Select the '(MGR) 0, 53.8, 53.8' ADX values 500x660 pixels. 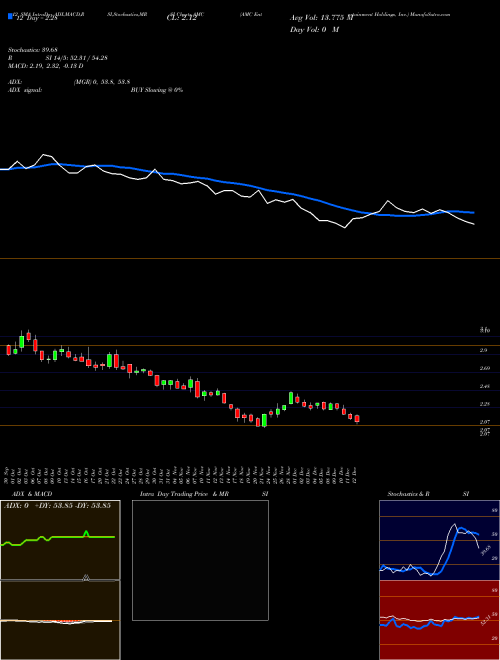coord(101,82)
